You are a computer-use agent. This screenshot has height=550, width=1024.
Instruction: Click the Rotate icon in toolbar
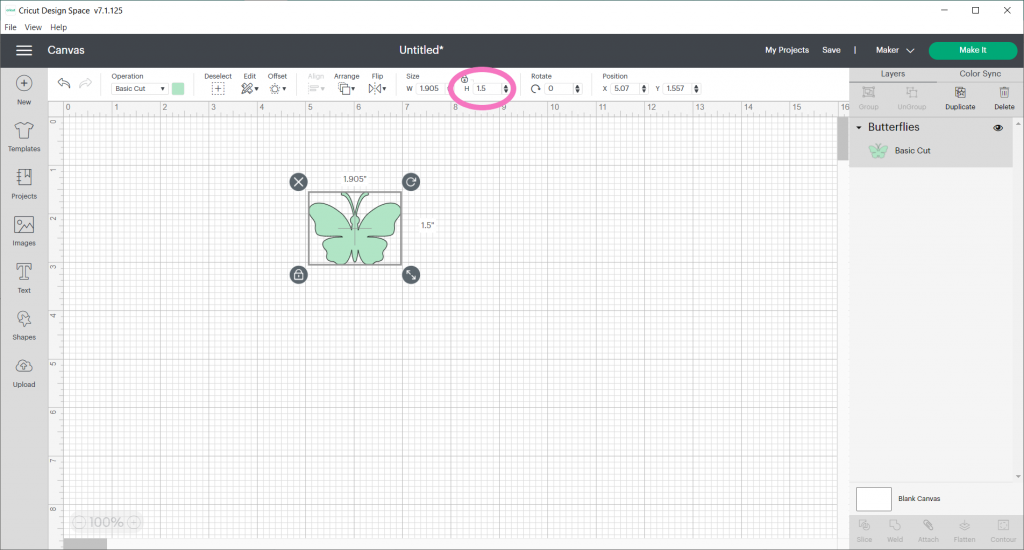(536, 89)
